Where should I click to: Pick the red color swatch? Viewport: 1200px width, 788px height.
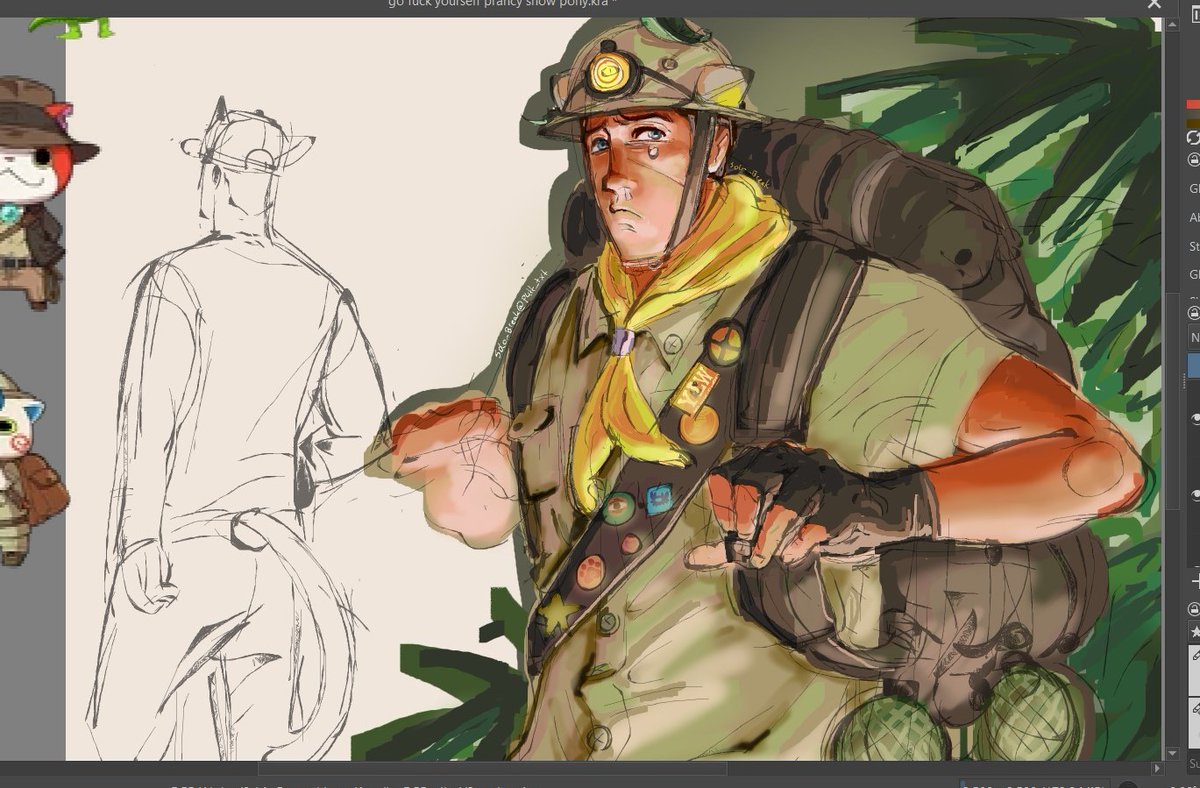[x=1193, y=104]
